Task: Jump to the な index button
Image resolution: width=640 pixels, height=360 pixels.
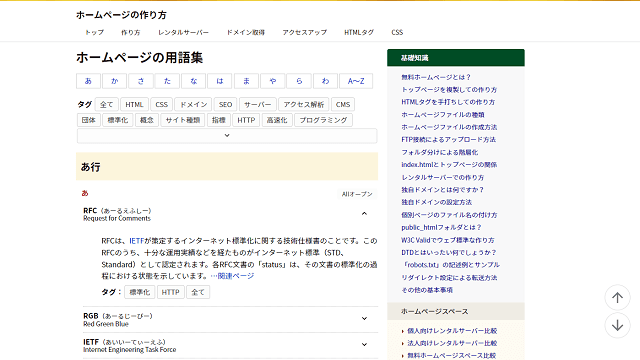Action: [193, 81]
